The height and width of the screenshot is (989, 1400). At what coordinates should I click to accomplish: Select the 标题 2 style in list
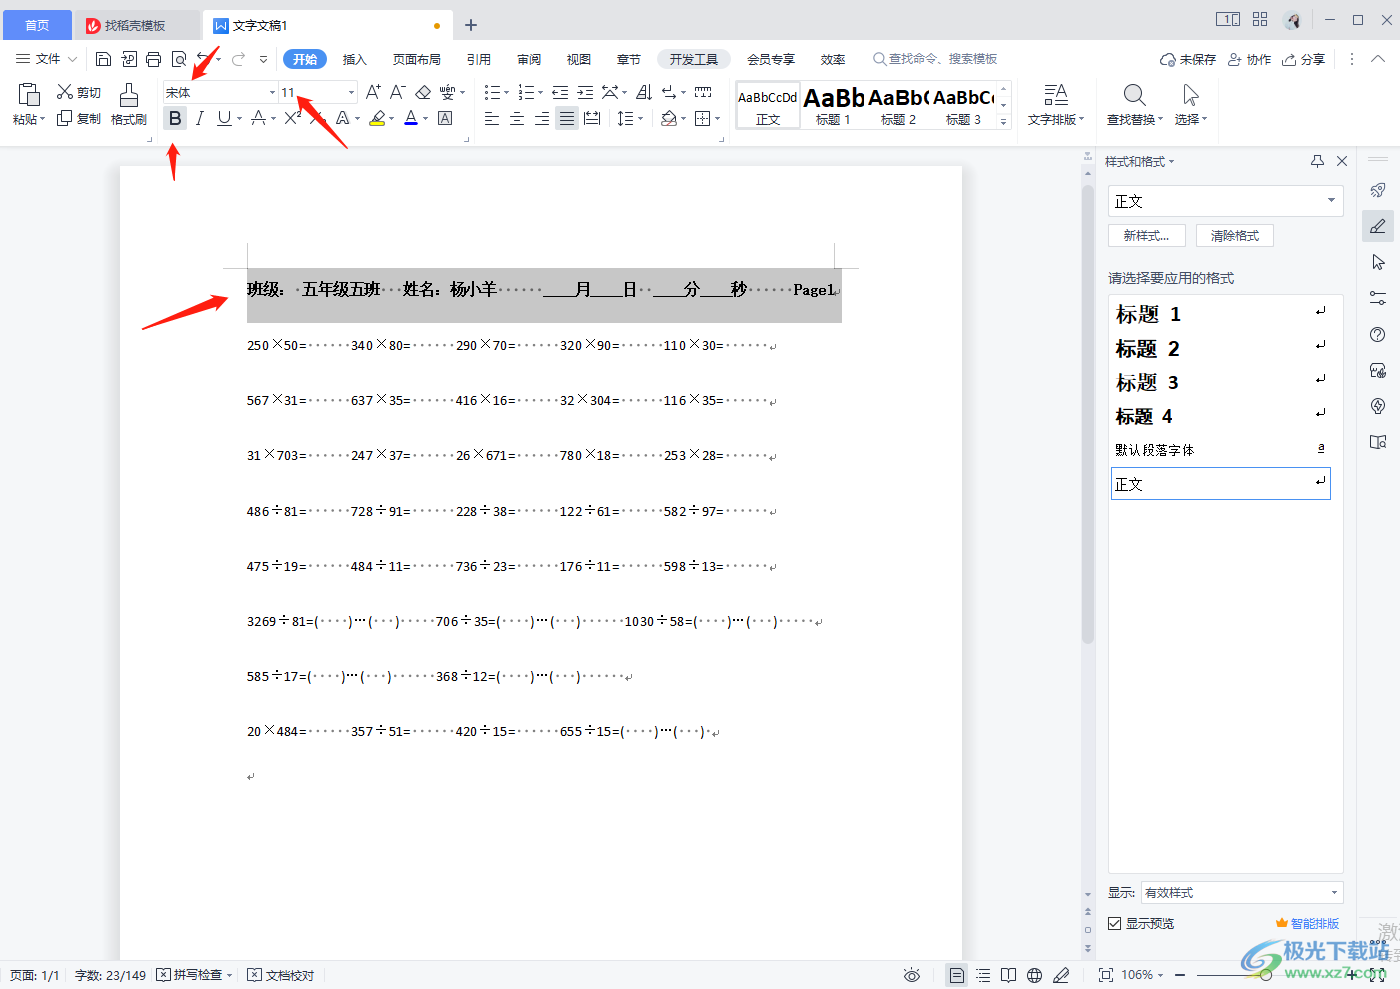click(1220, 348)
